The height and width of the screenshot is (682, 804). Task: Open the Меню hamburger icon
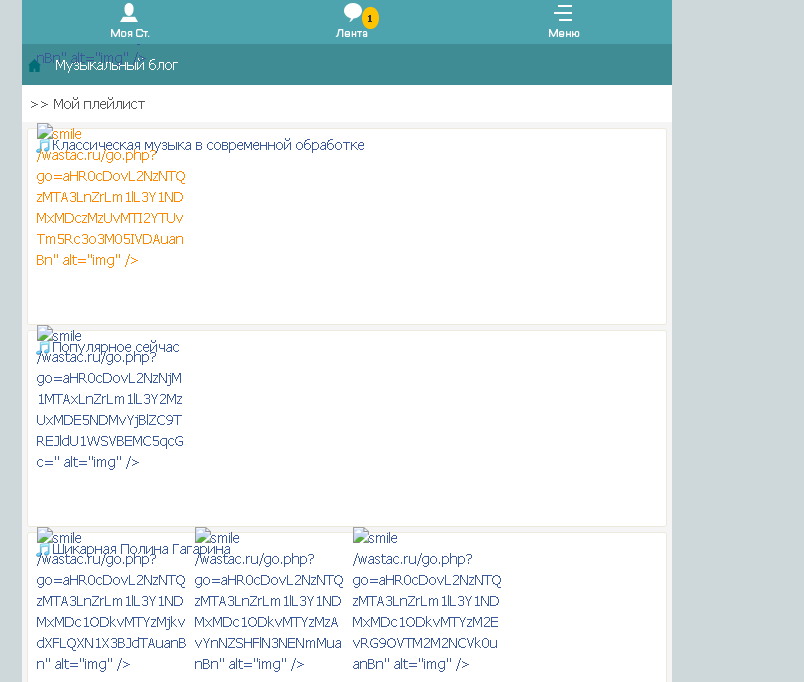(563, 13)
